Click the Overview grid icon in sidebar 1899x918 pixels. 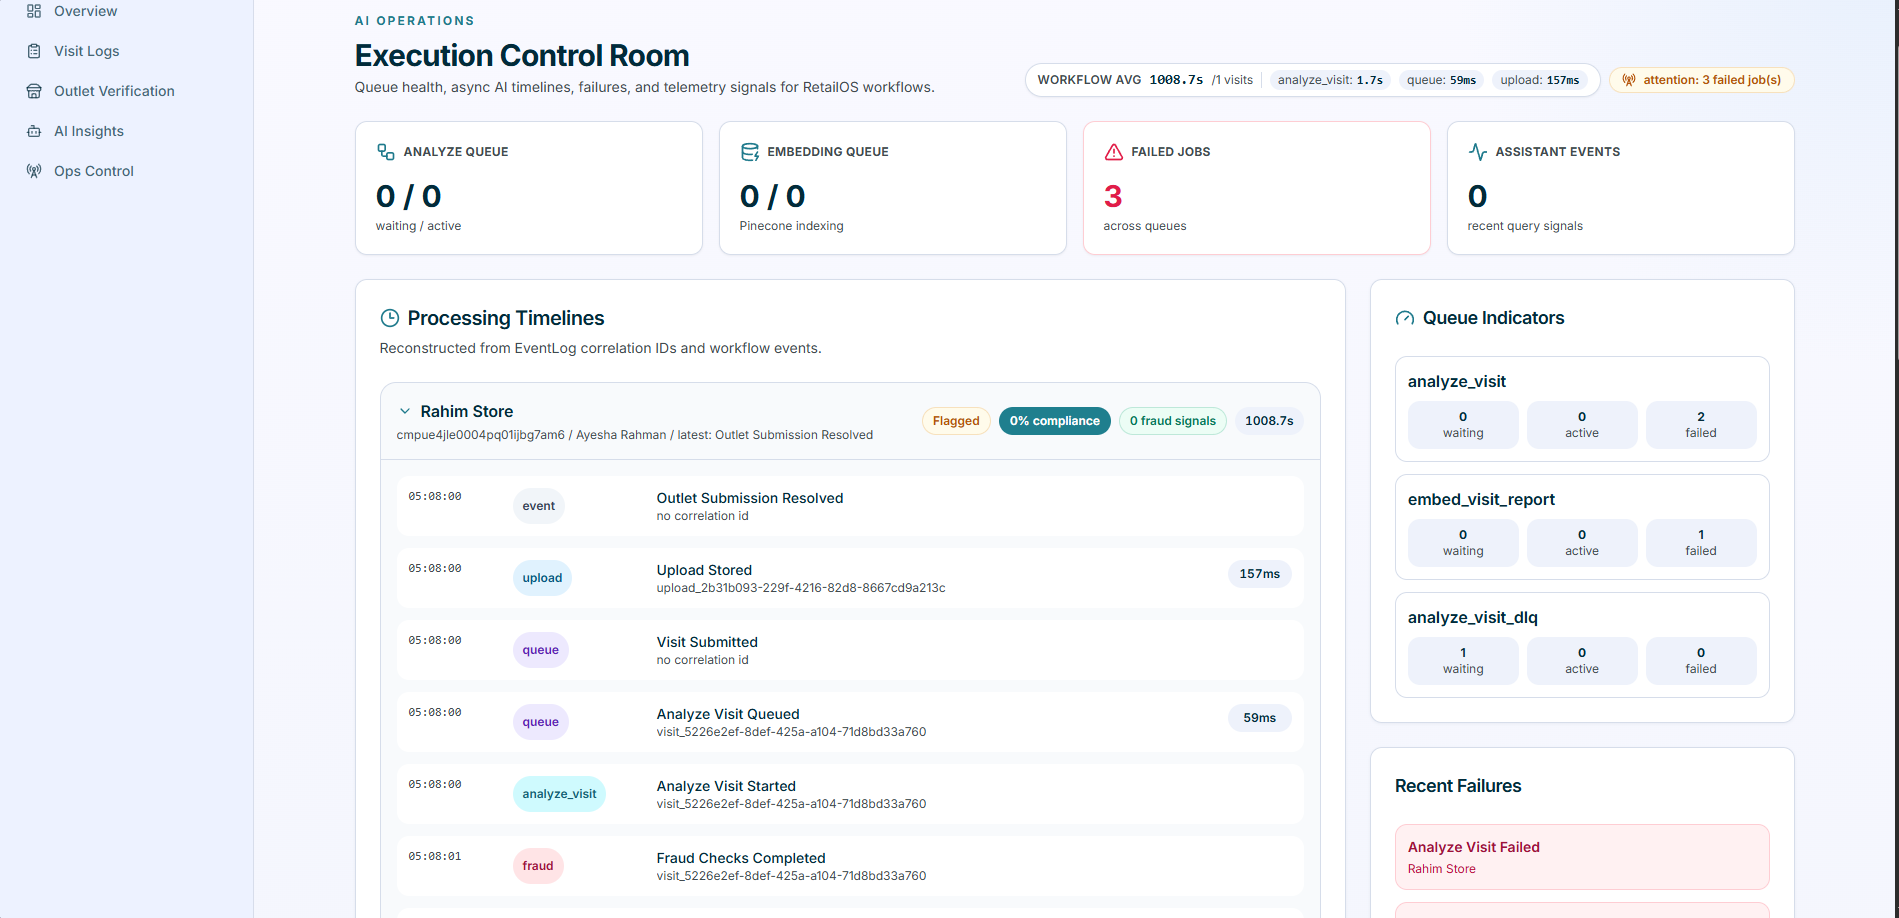(34, 11)
